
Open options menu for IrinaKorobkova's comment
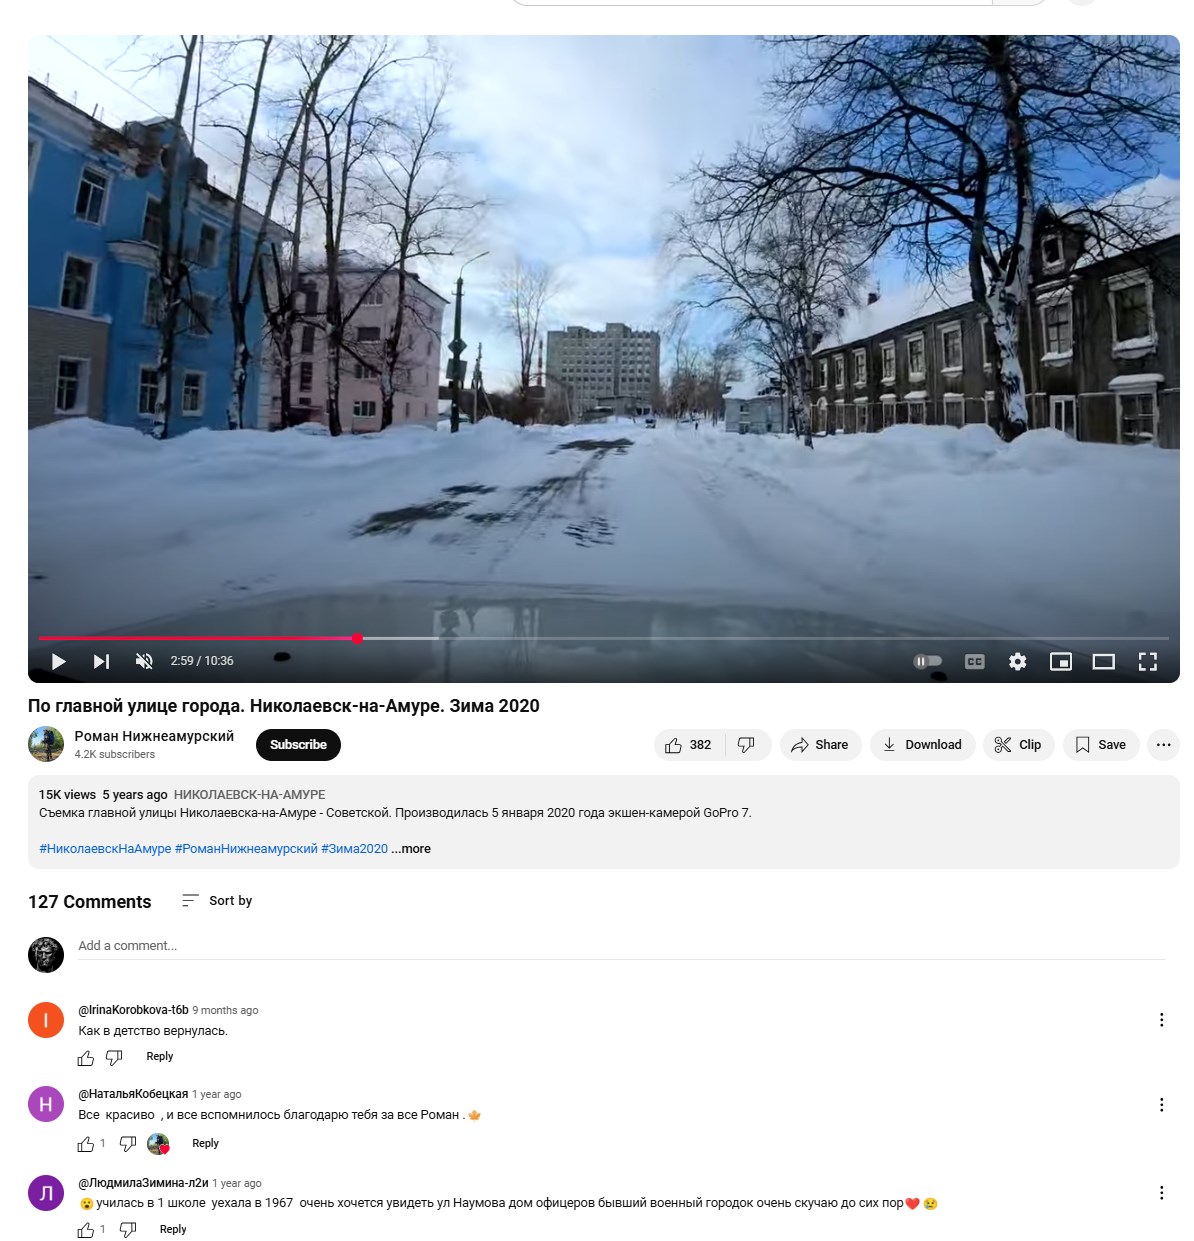[1161, 1020]
